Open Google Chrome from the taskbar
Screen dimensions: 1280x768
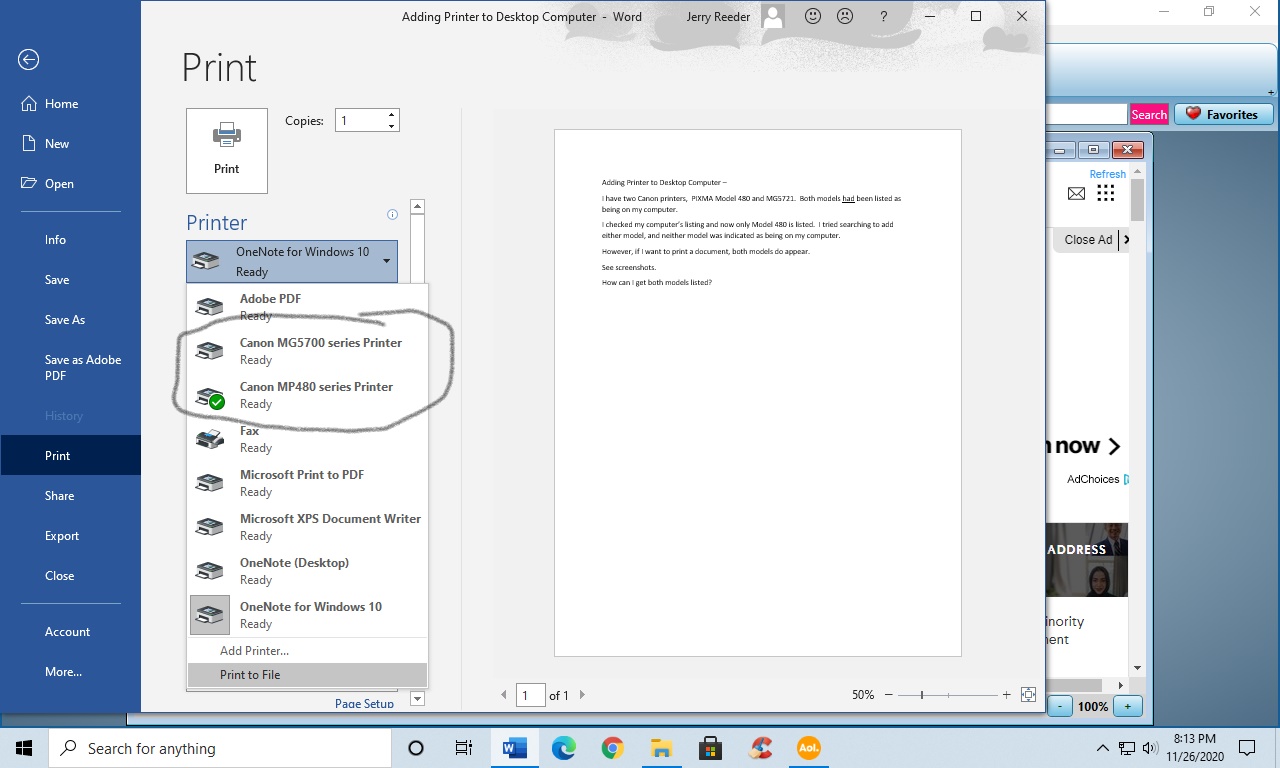pos(613,748)
